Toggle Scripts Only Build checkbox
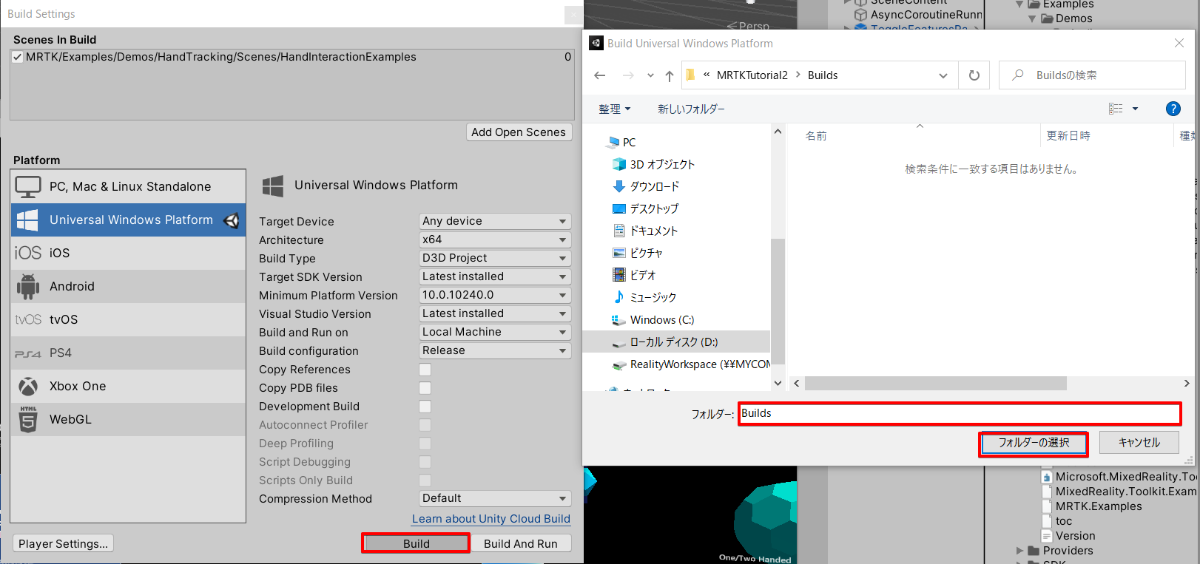This screenshot has height=564, width=1200. [x=425, y=480]
